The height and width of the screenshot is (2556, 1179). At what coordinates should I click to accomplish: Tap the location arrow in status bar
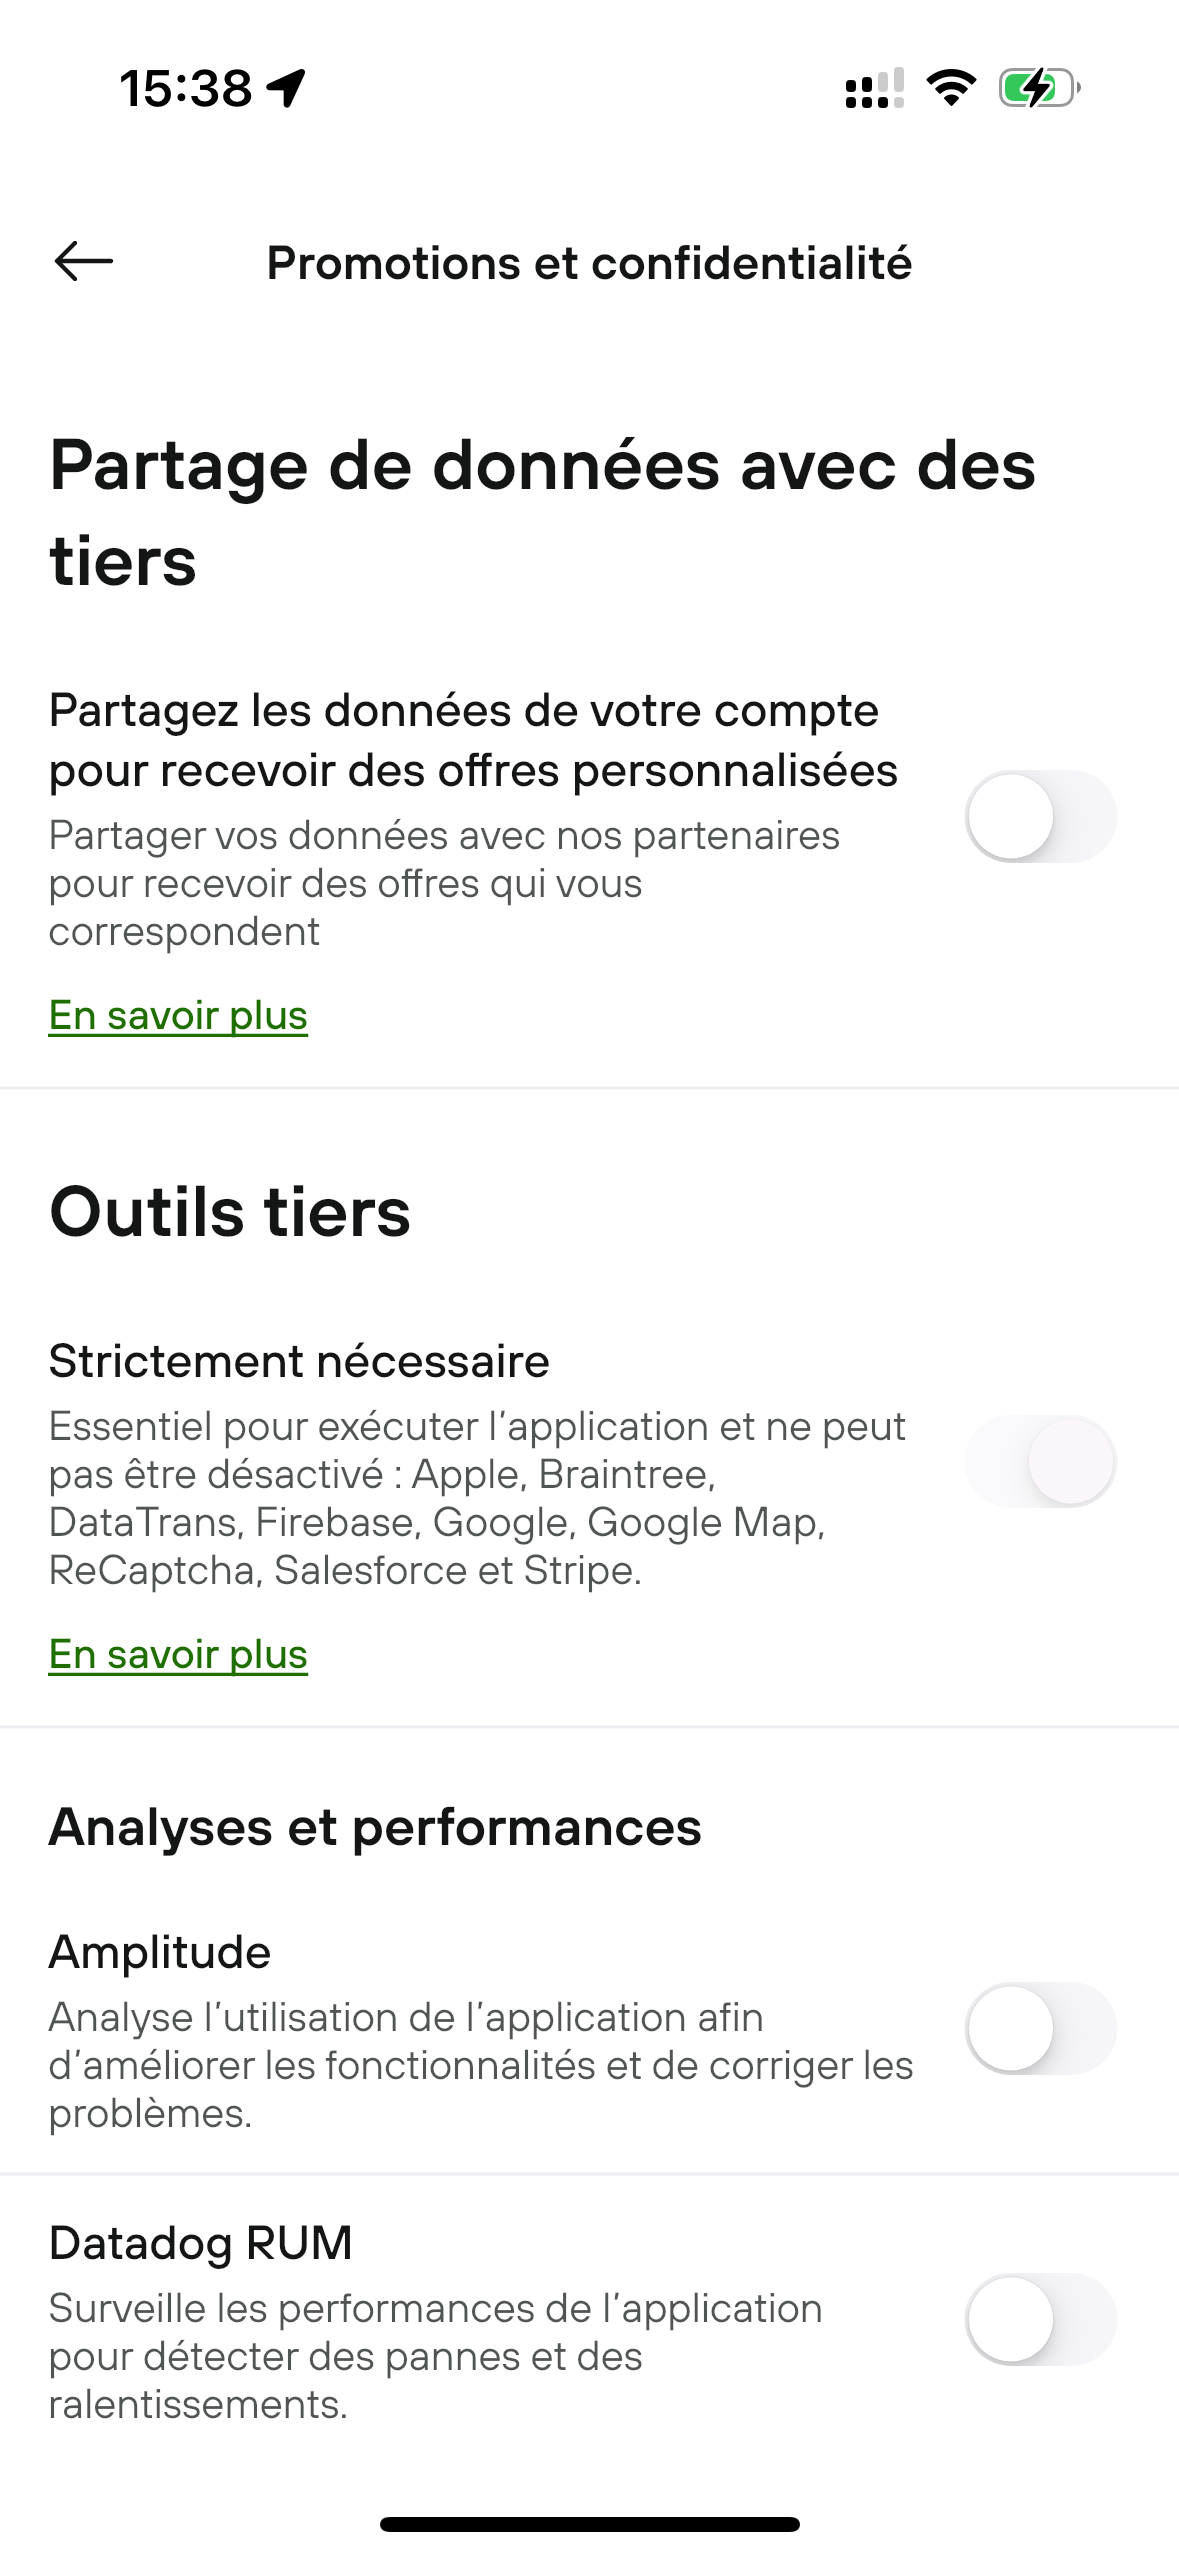click(x=286, y=88)
